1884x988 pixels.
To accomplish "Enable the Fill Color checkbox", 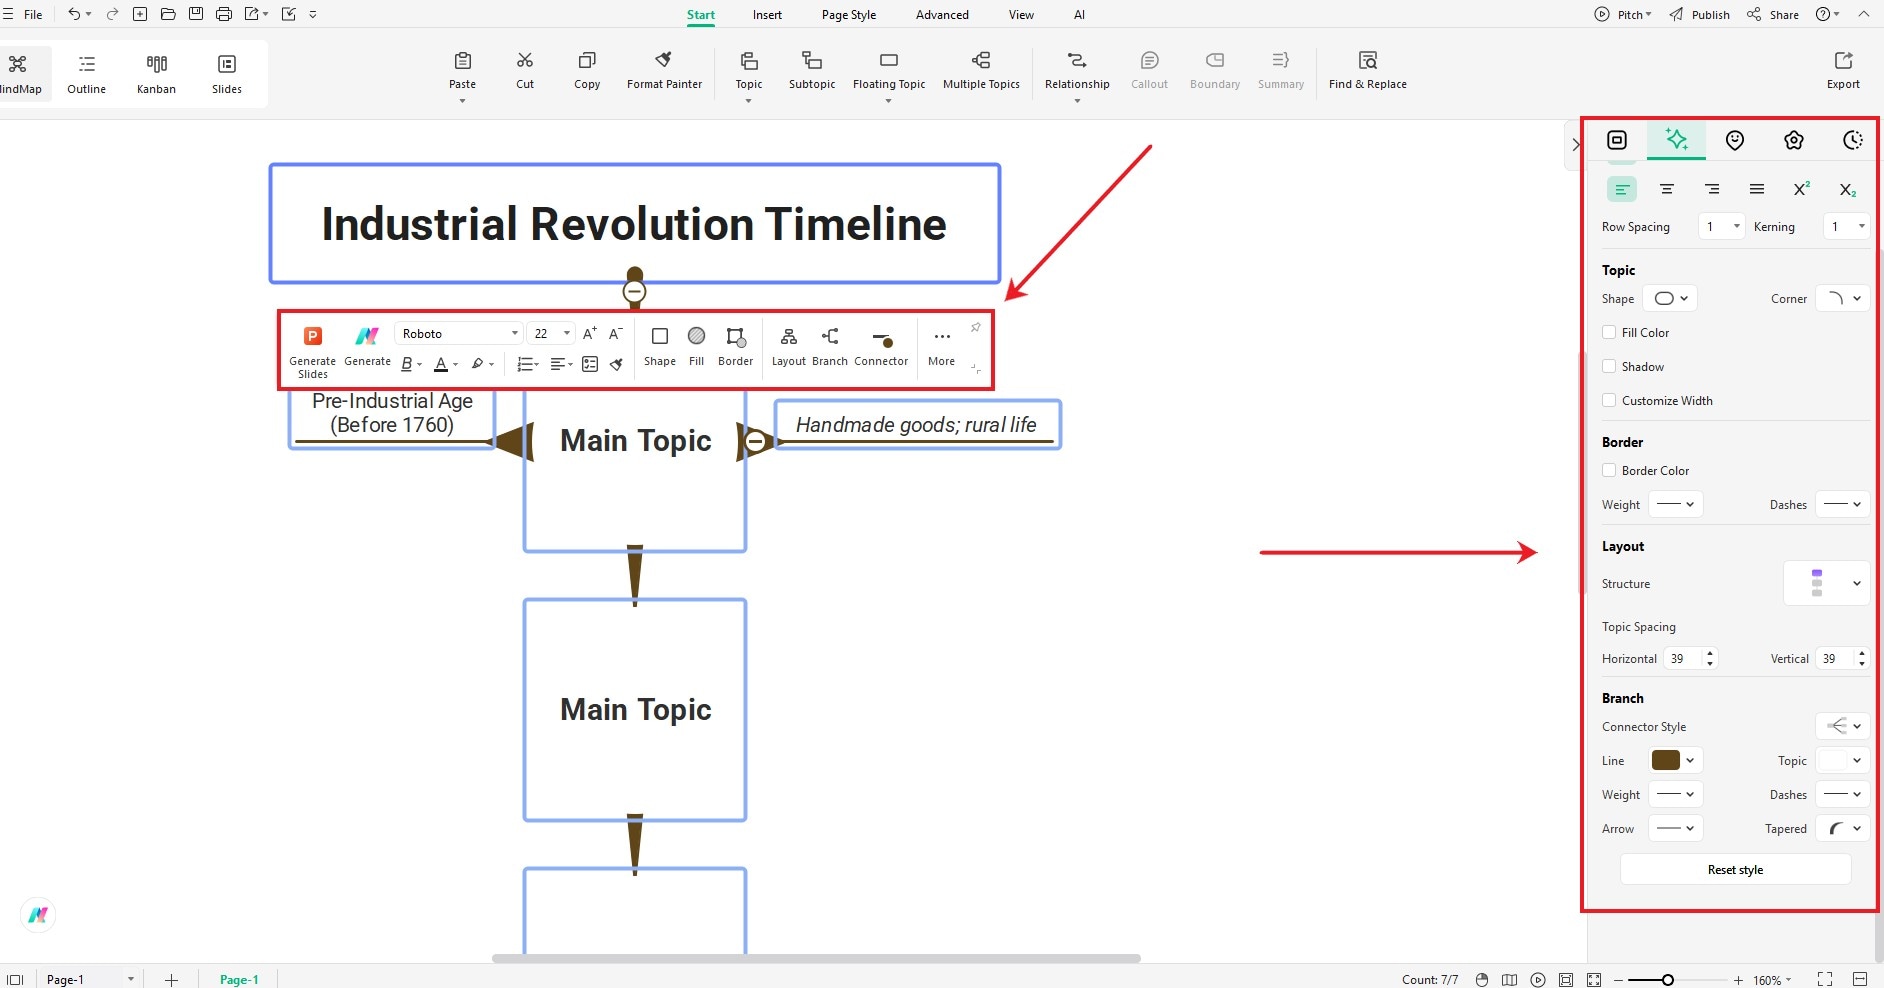I will click(x=1609, y=332).
